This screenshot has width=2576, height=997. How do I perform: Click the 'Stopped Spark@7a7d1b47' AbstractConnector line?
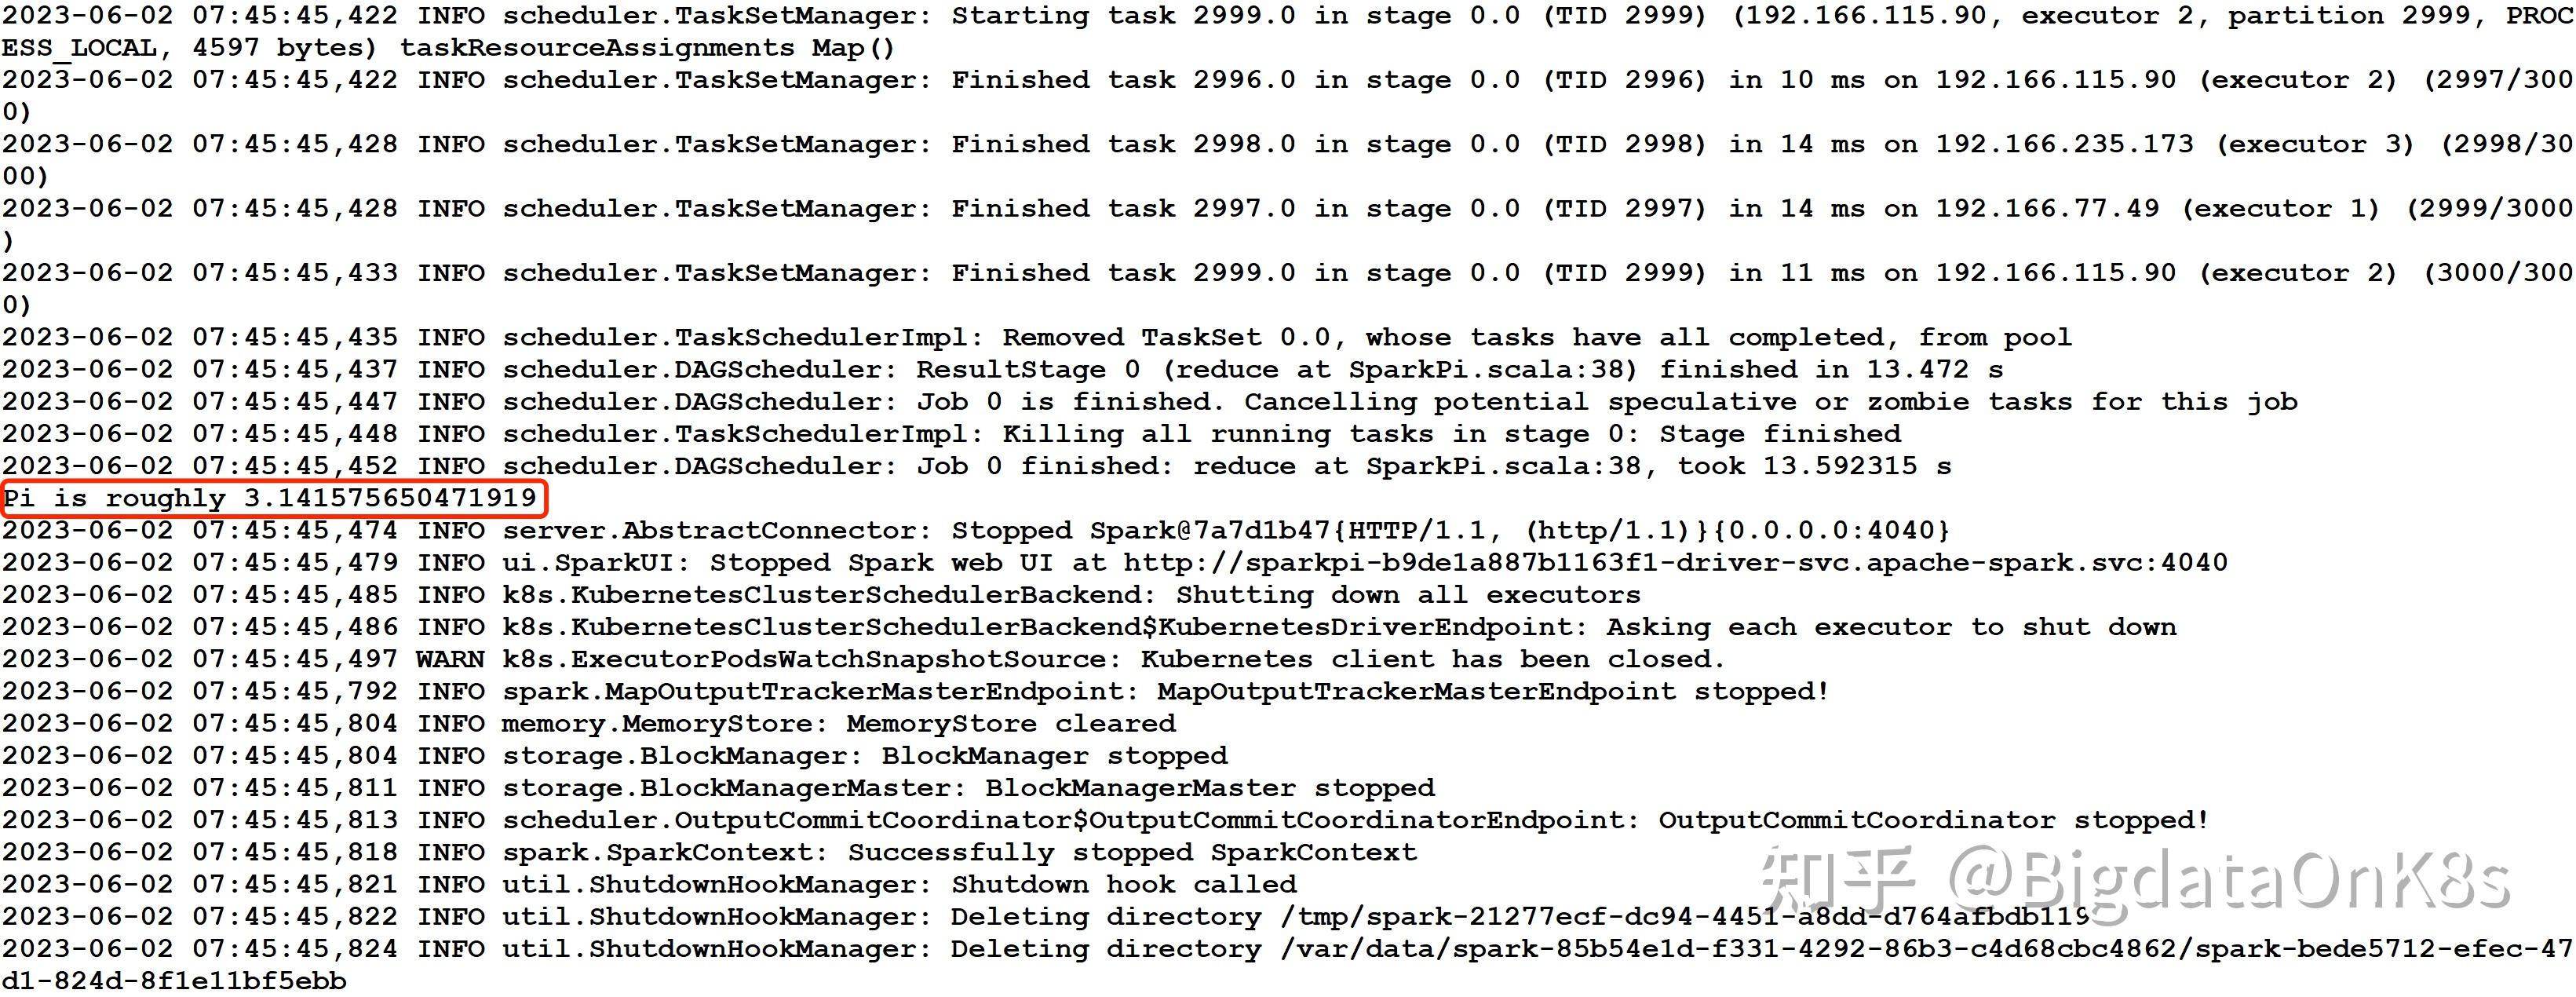click(976, 531)
